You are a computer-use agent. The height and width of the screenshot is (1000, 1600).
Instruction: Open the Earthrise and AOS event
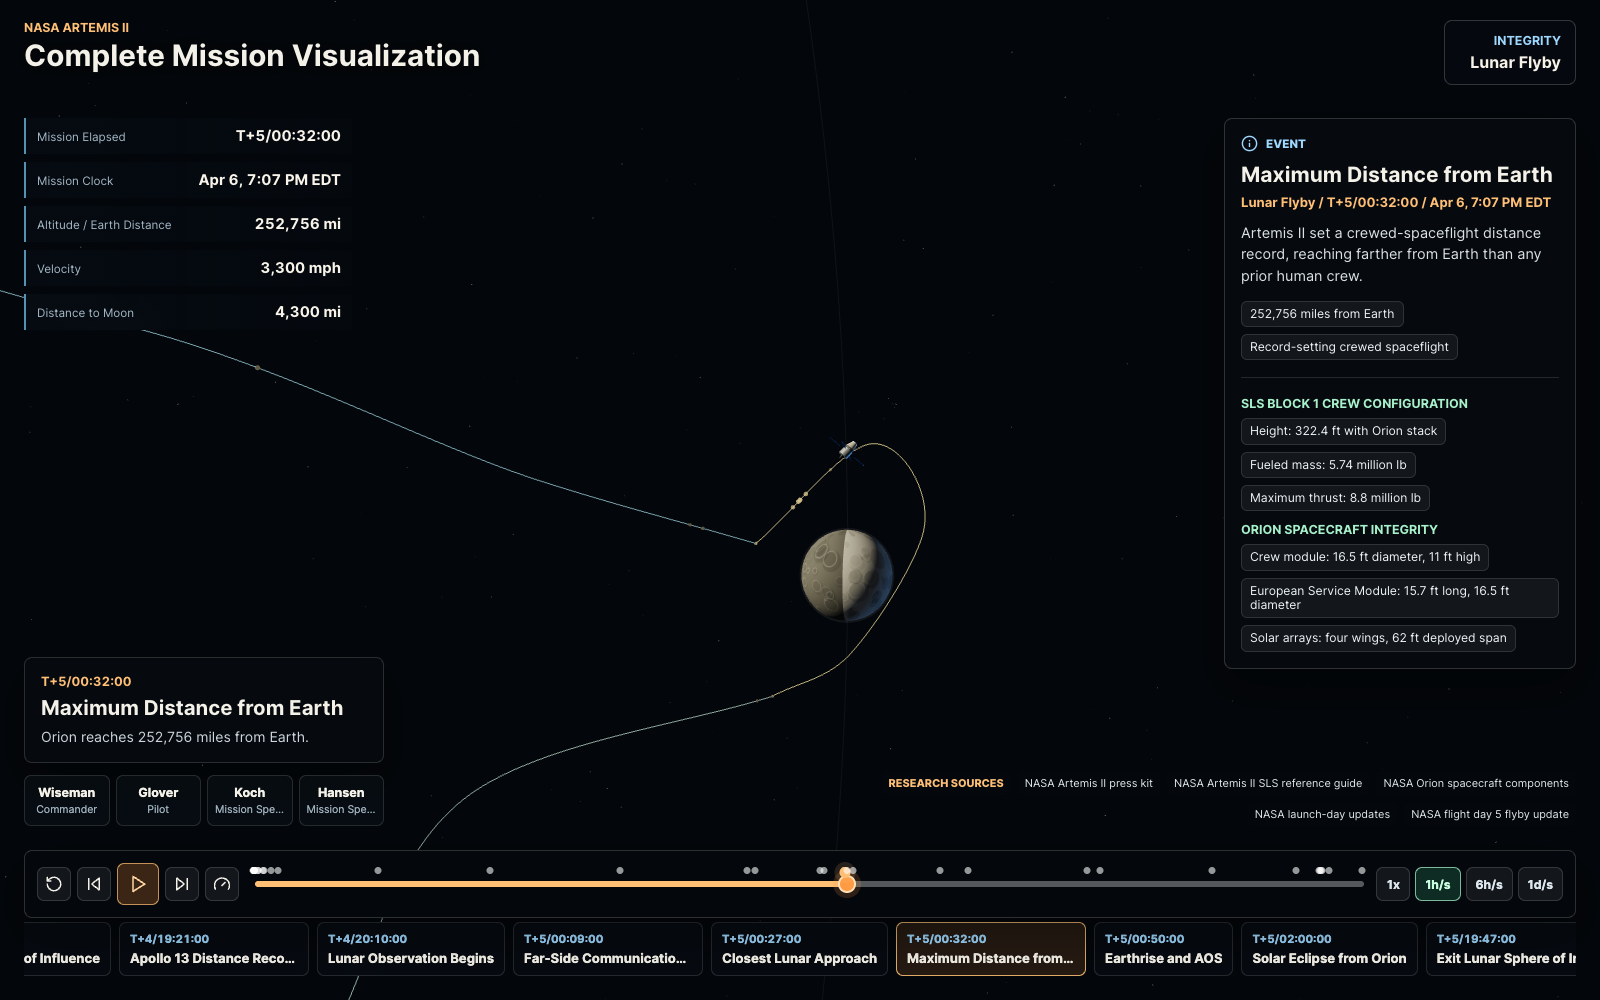click(x=1163, y=949)
